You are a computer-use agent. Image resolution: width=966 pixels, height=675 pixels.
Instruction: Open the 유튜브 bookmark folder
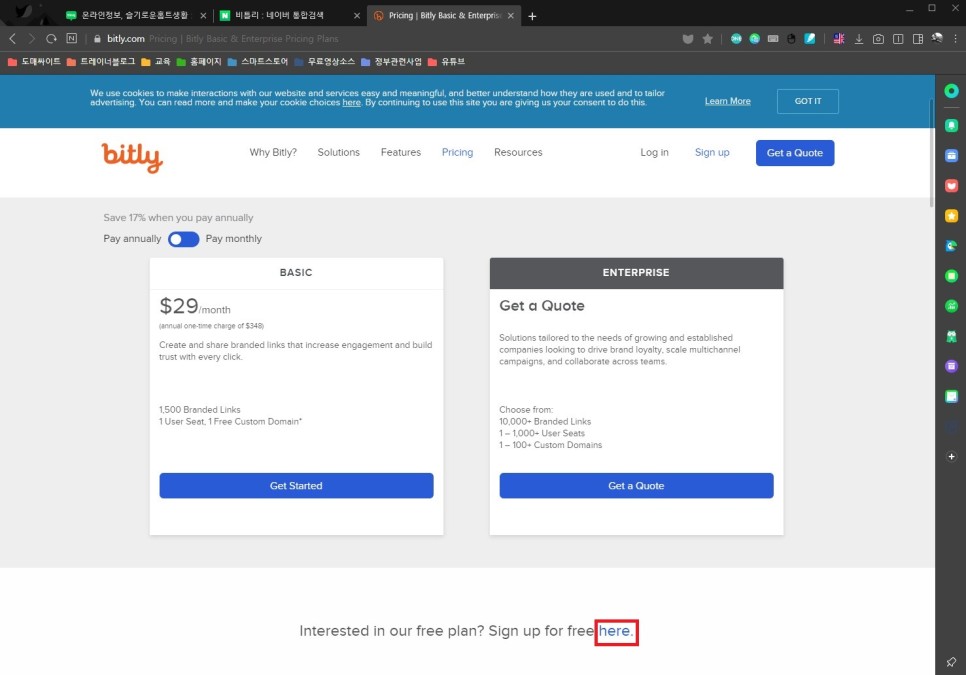pyautogui.click(x=446, y=62)
